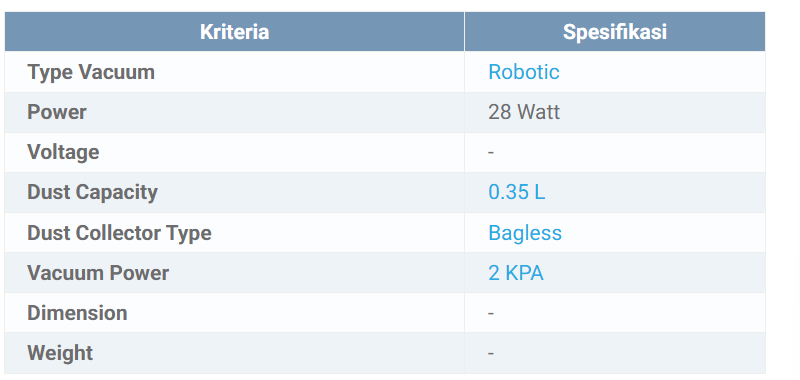The image size is (800, 380).
Task: Click the 2 KPA vacuum power link
Action: coord(516,273)
